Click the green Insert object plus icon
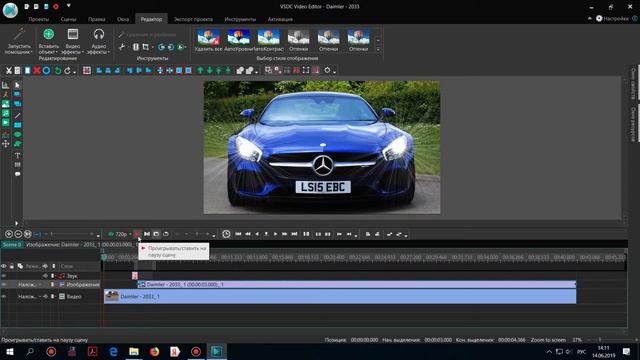Image resolution: width=640 pixels, height=360 pixels. pos(49,34)
